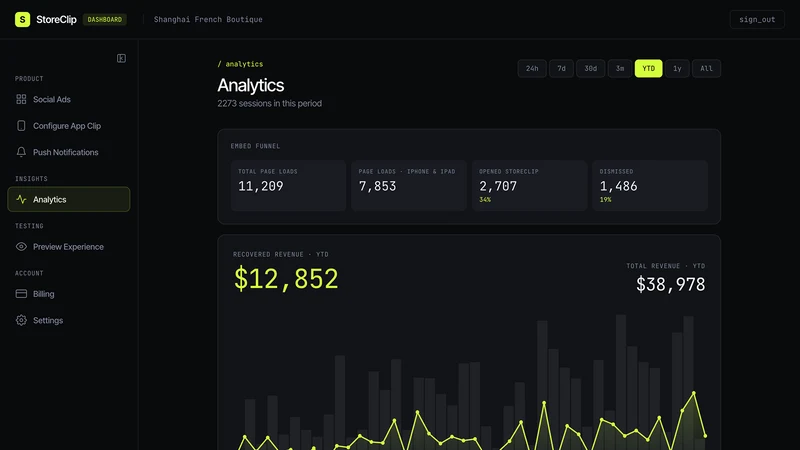The image size is (800, 450).
Task: Click the Opened StoreClip 2,707 card
Action: coord(529,186)
